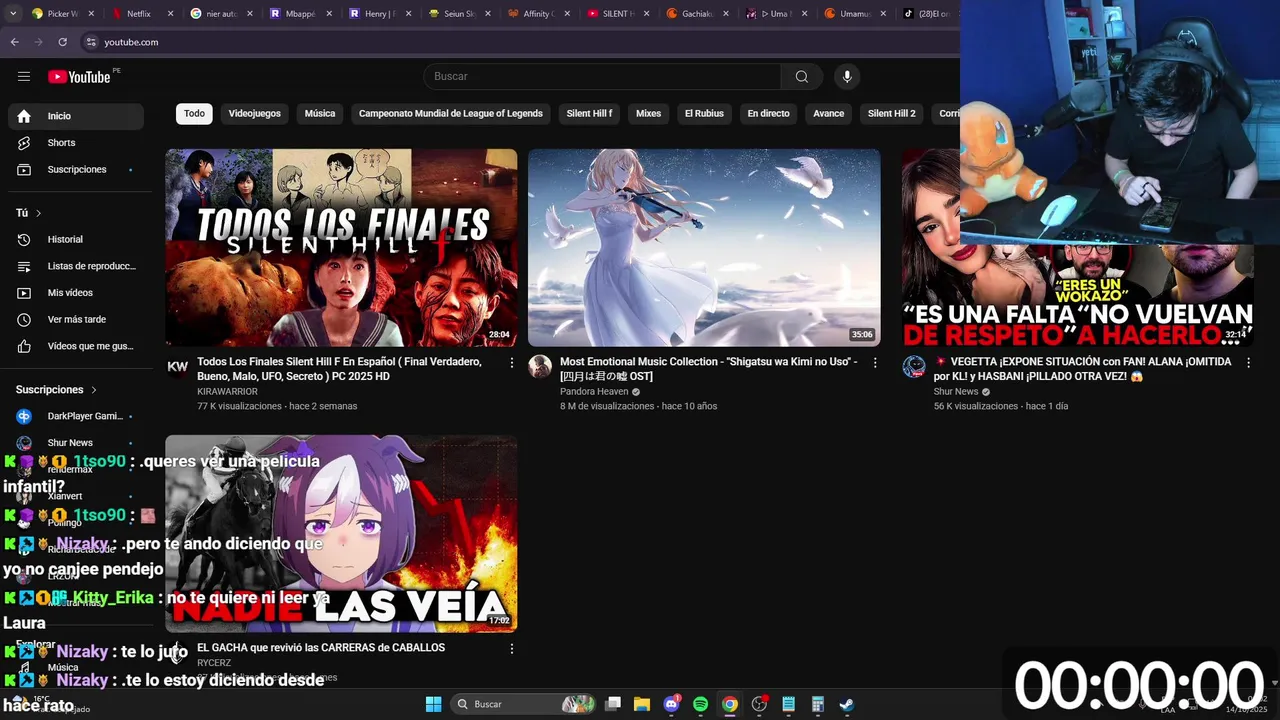Image resolution: width=1280 pixels, height=720 pixels.
Task: Click the search magnifier button
Action: coord(801,77)
